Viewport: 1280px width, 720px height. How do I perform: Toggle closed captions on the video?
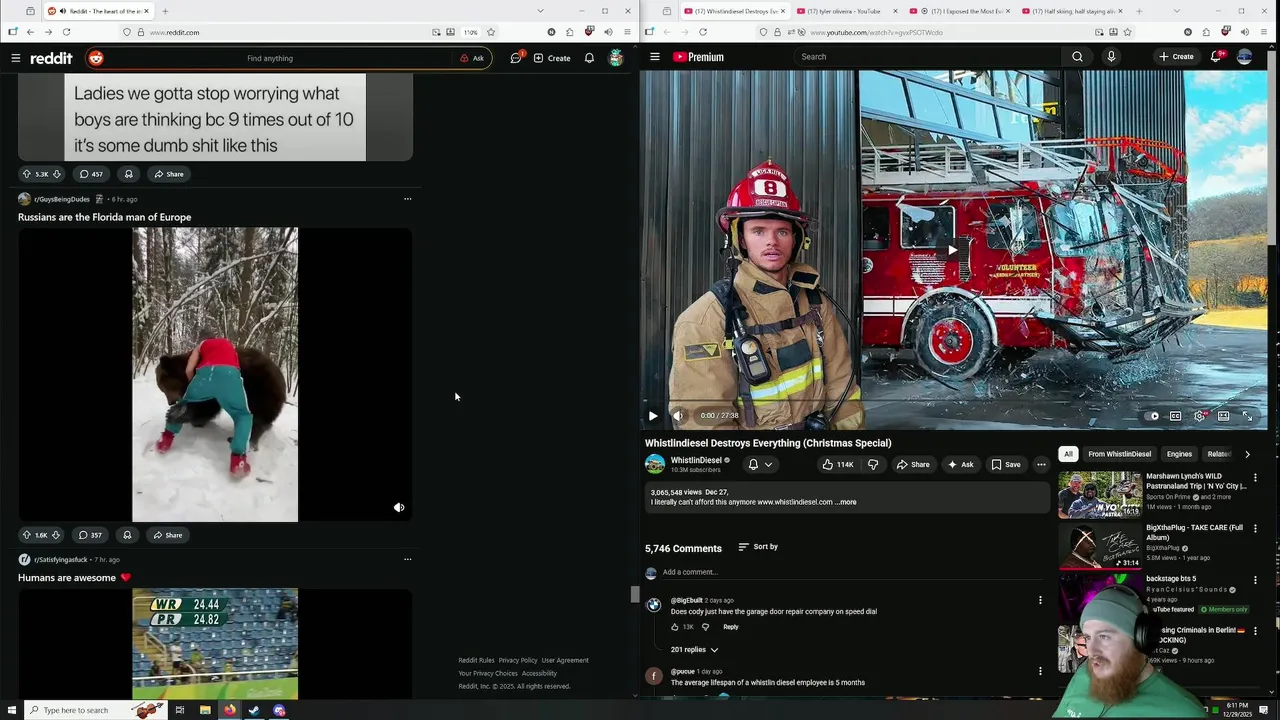[1176, 416]
